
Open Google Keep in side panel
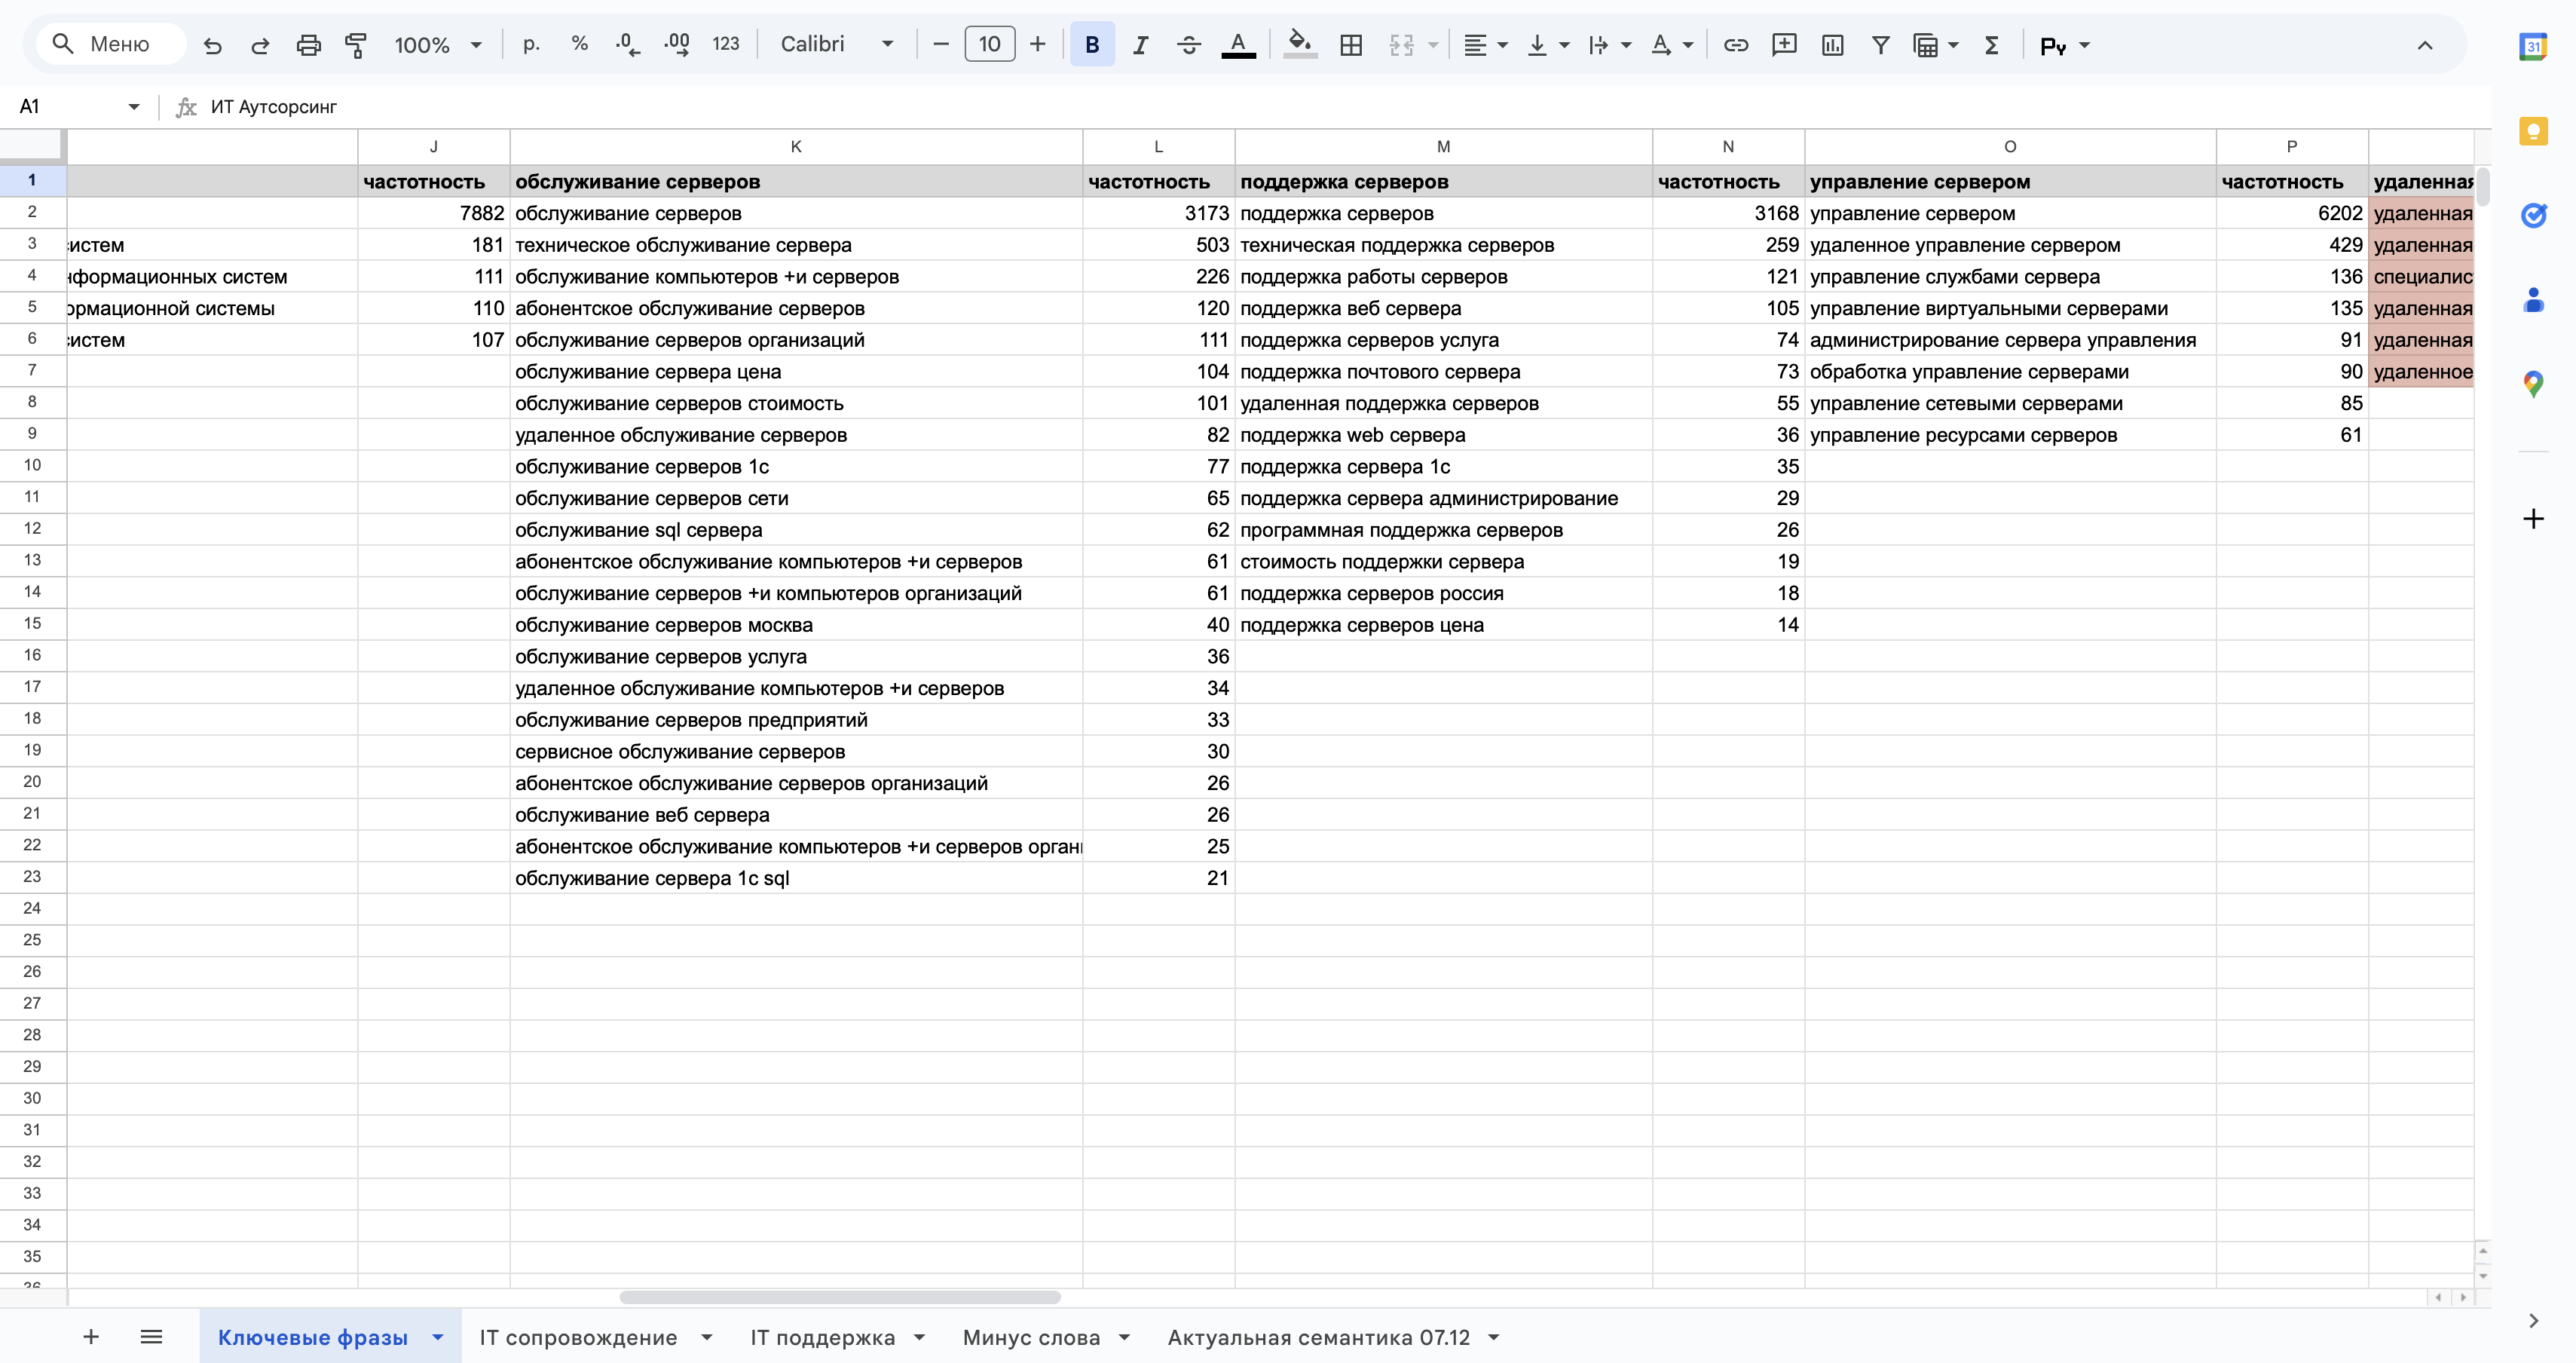(2532, 131)
